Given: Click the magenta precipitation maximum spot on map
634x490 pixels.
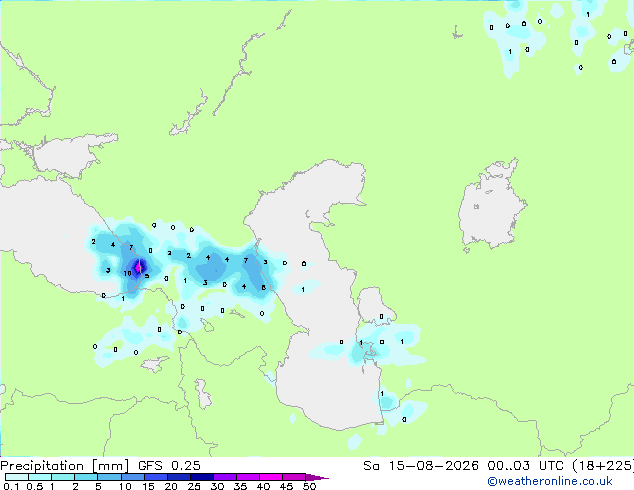Looking at the screenshot, I should pos(138,267).
